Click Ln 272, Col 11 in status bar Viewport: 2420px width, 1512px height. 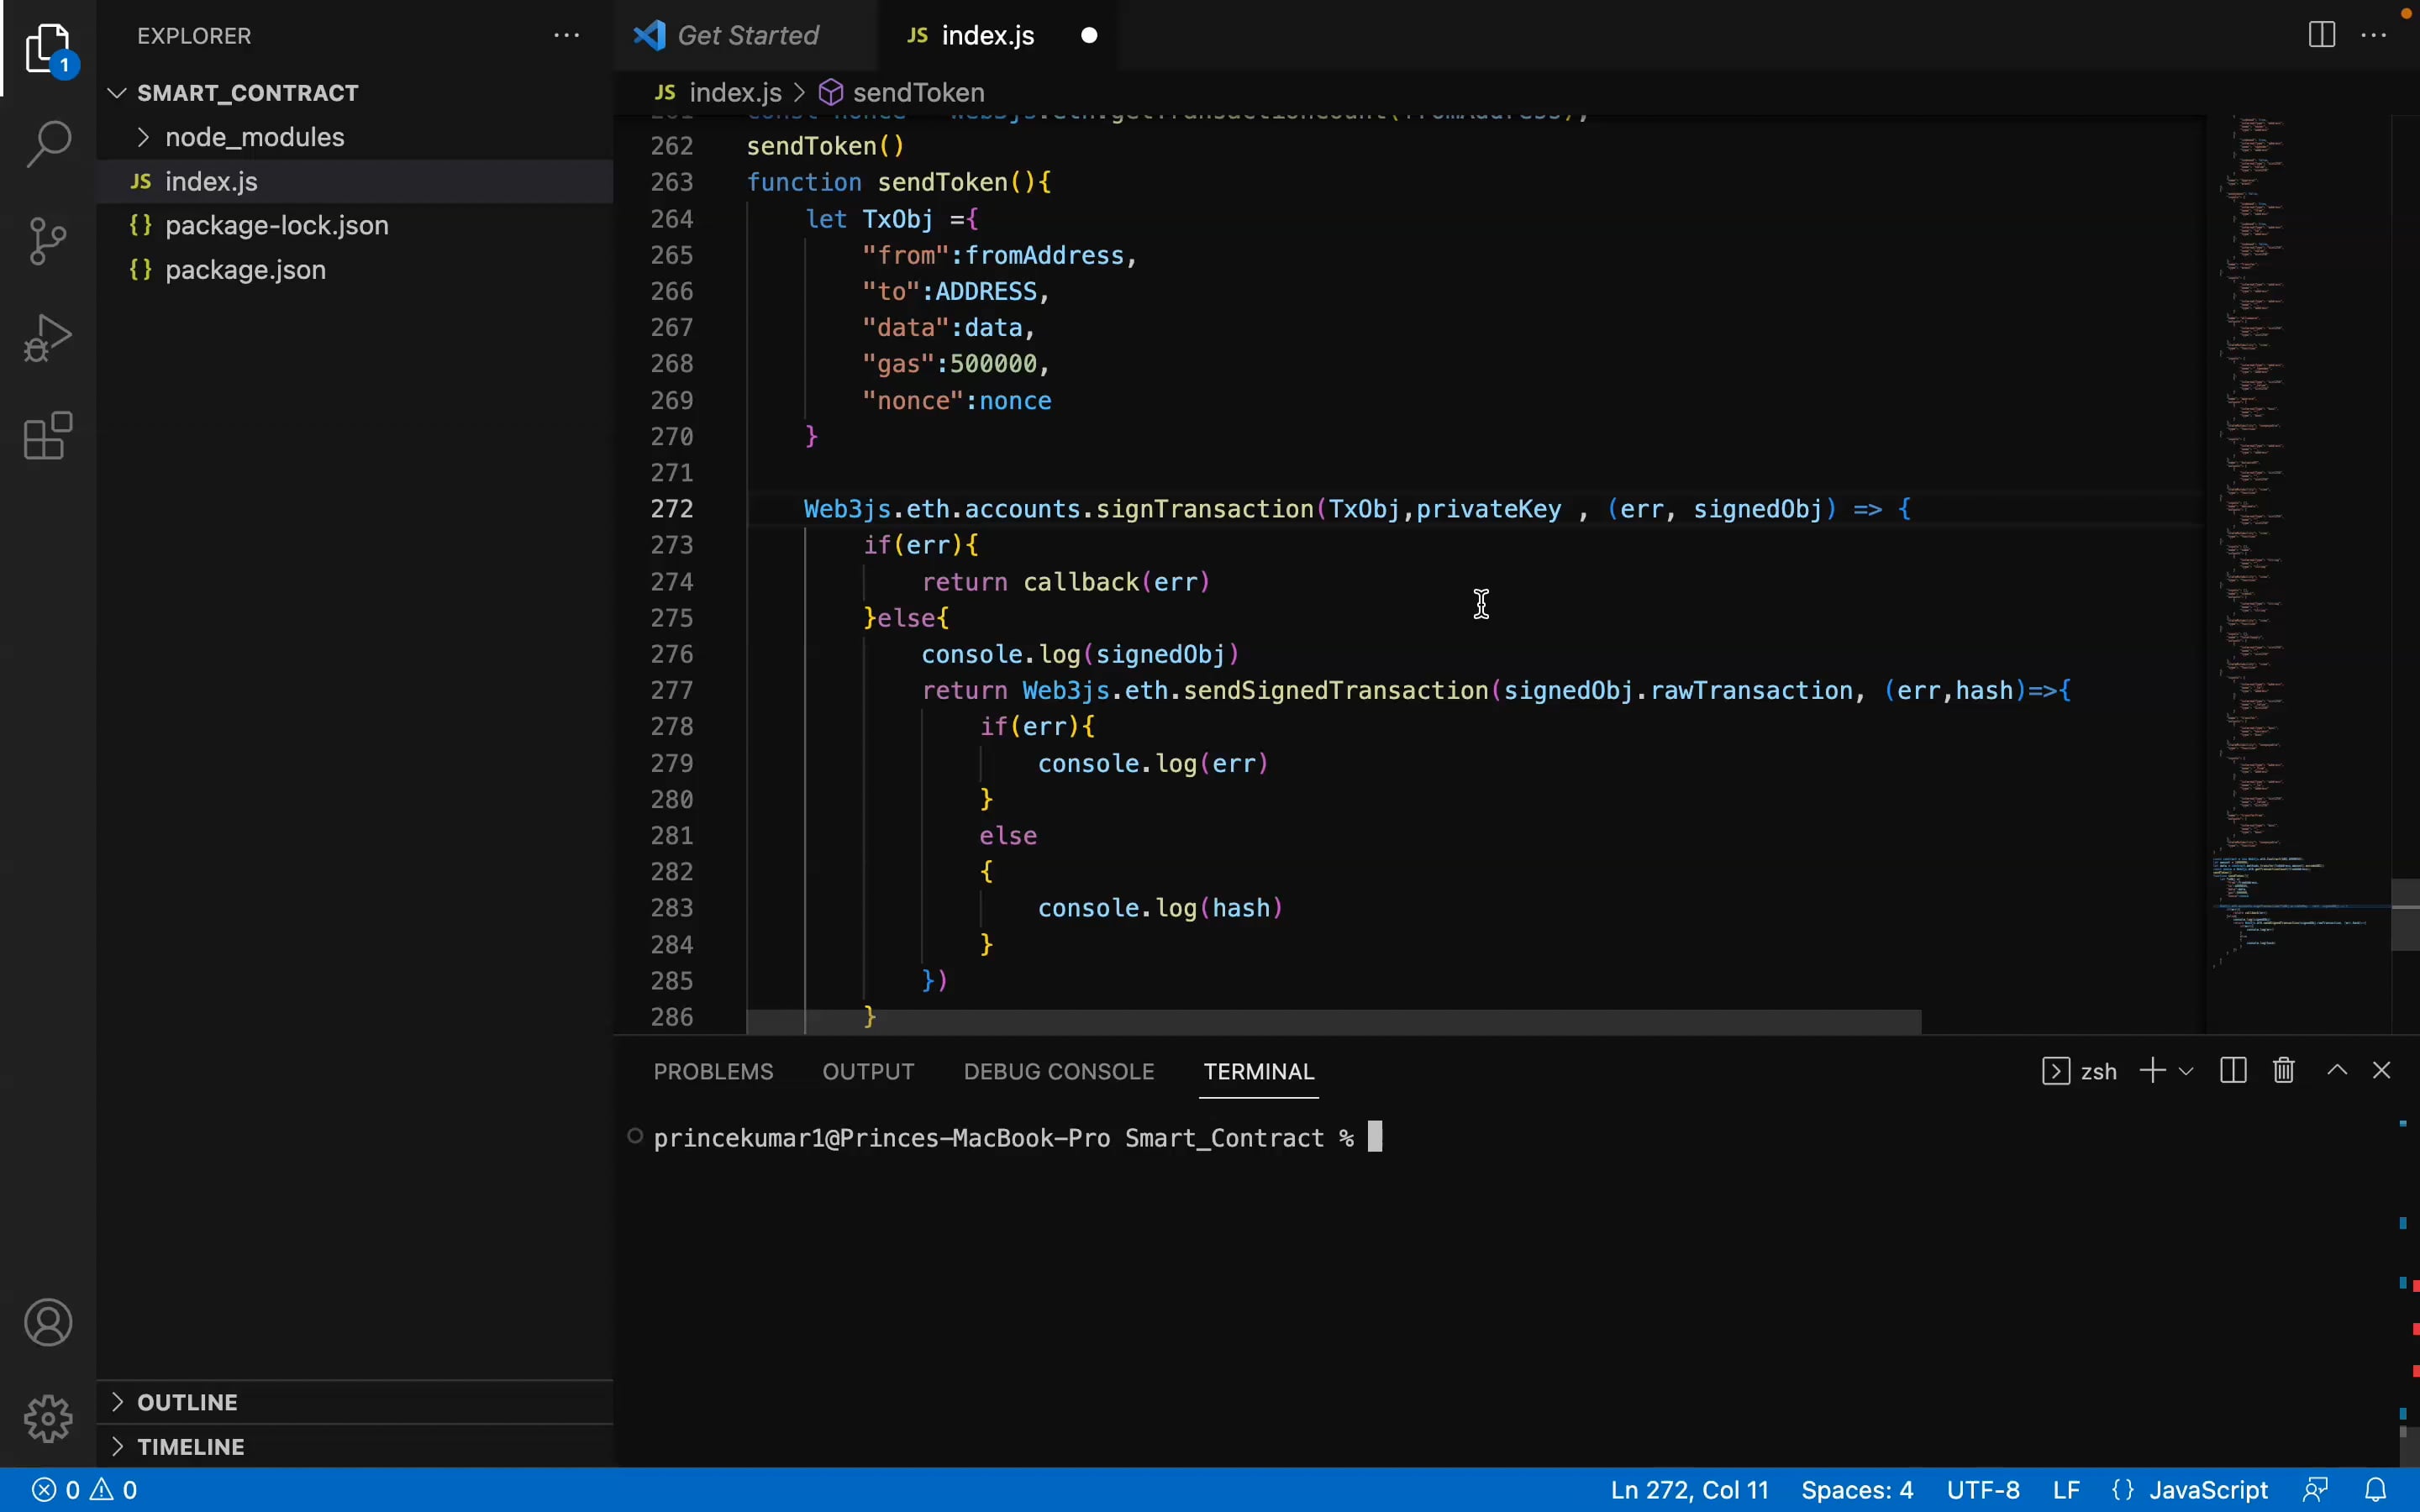(1689, 1490)
